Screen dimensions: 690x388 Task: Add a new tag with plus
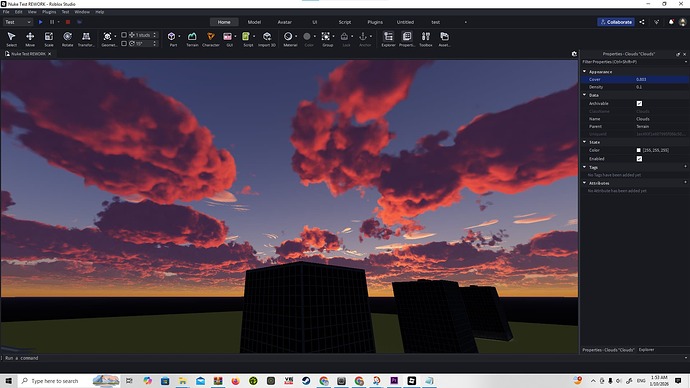686,167
